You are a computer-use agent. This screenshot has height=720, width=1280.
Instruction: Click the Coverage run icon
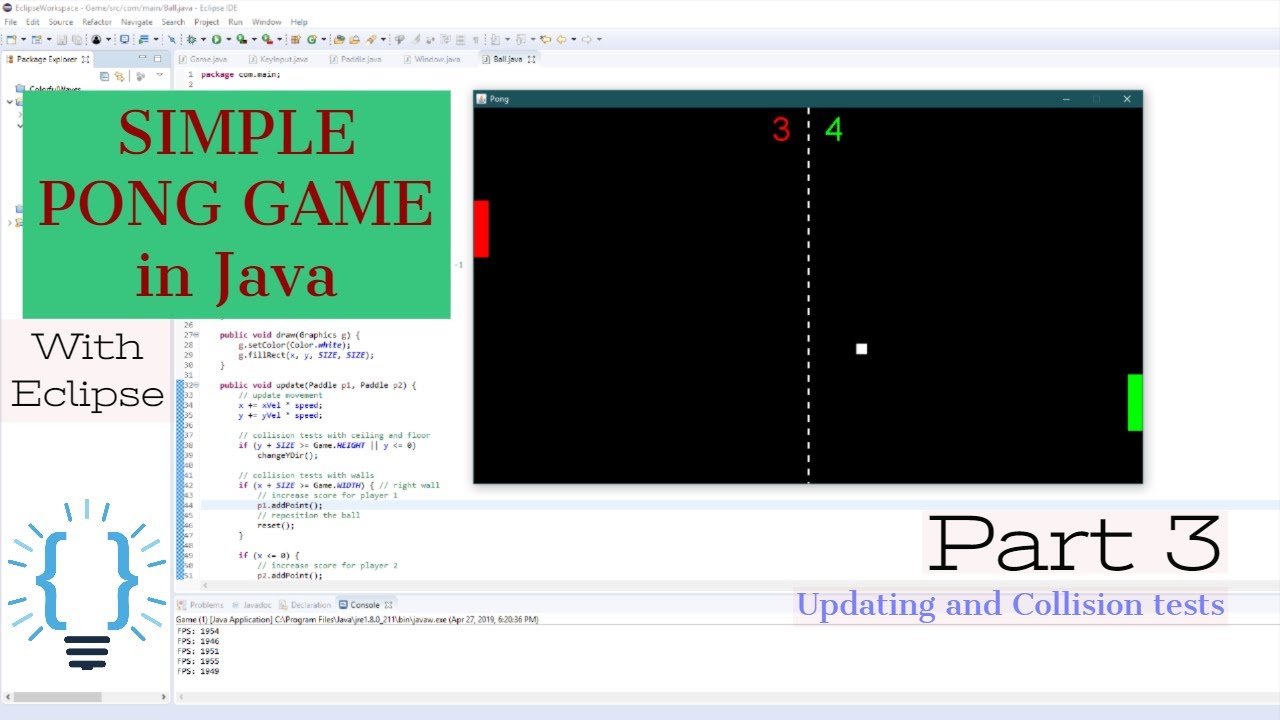coord(241,39)
